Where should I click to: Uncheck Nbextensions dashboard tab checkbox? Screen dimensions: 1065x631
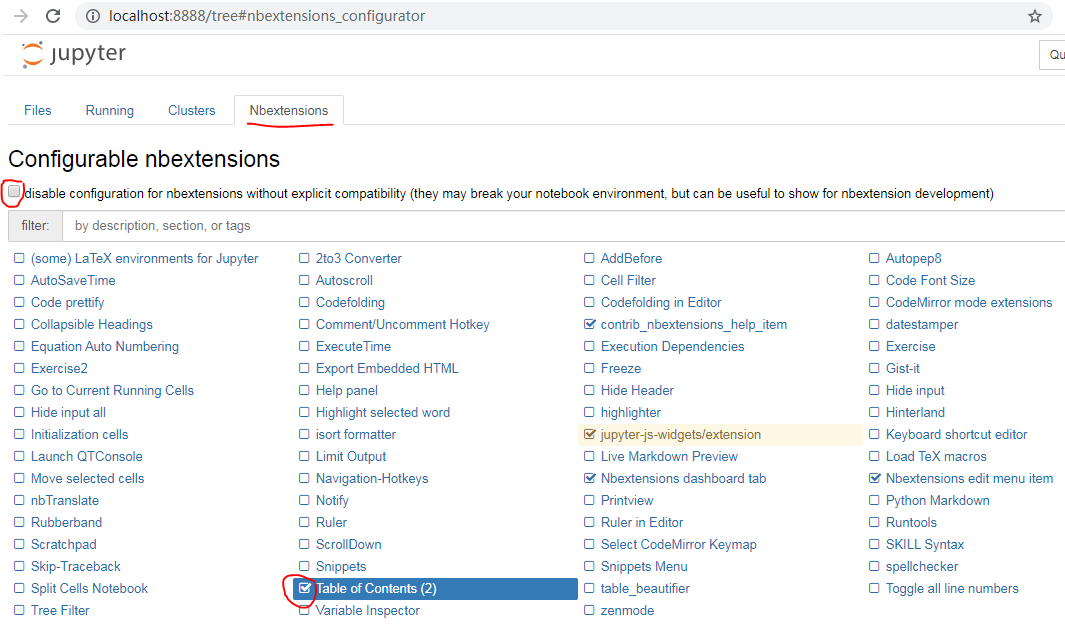tap(590, 478)
